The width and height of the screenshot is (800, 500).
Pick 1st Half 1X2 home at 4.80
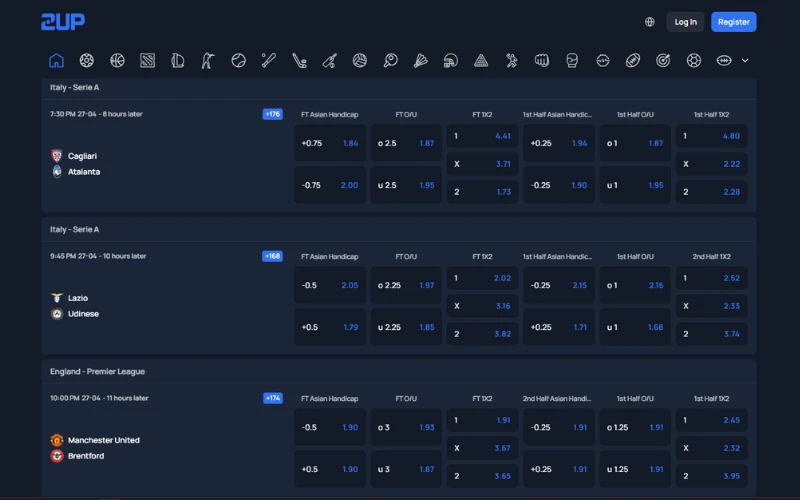[x=712, y=136]
